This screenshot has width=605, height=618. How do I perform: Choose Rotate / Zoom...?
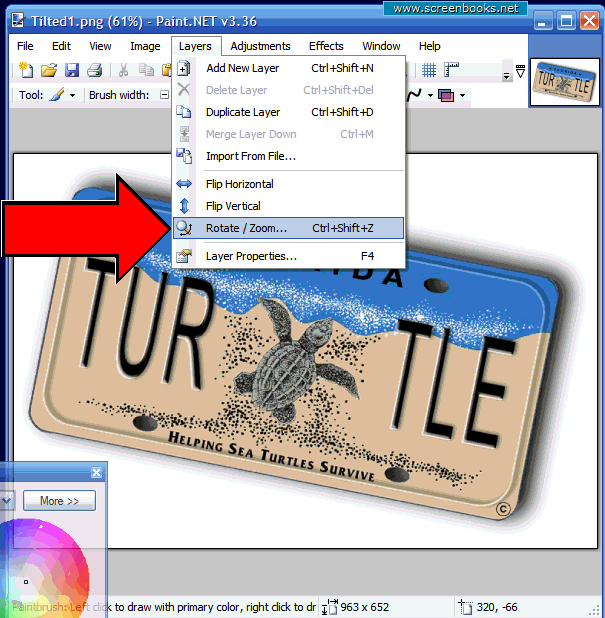click(x=289, y=228)
